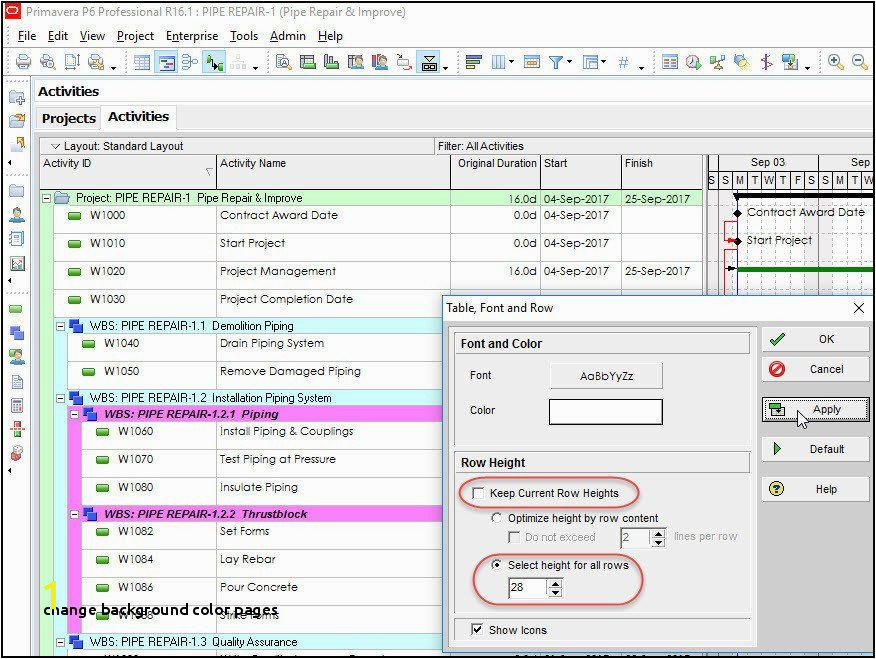Collapse the Project PIPE REPAIR-1 group
Image resolution: width=876 pixels, height=659 pixels.
pyautogui.click(x=47, y=198)
